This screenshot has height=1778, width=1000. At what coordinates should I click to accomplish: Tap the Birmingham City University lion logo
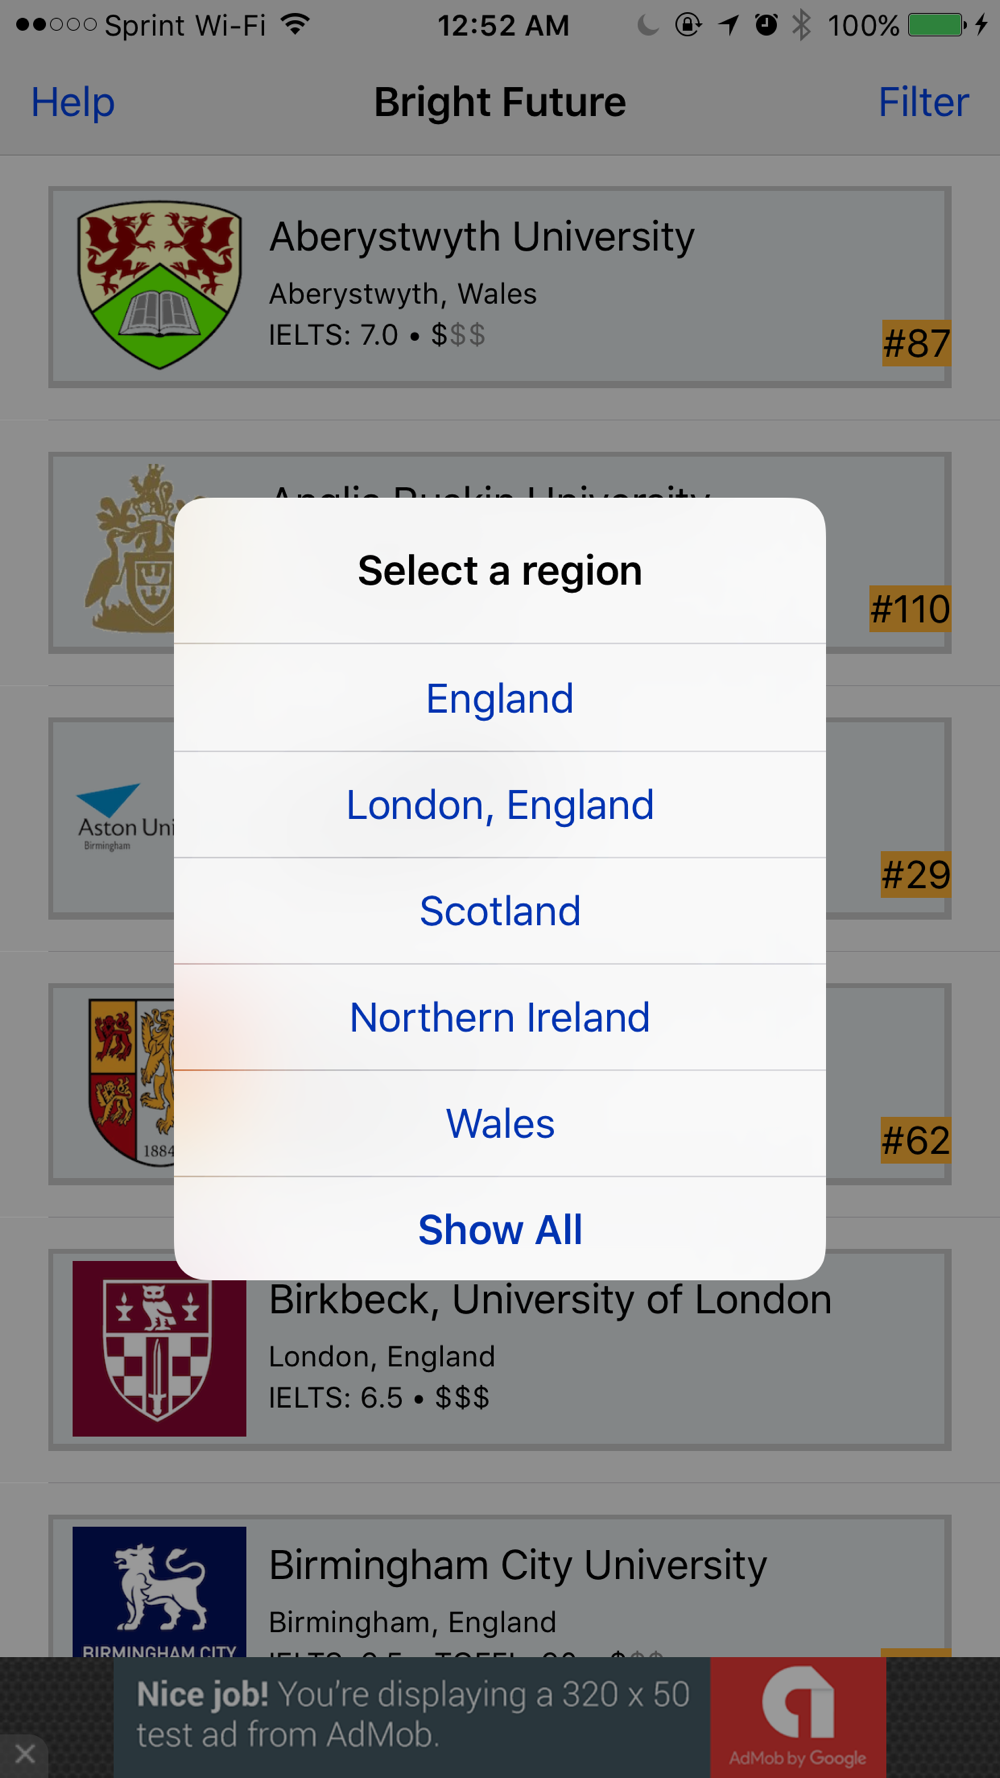[x=159, y=1591]
